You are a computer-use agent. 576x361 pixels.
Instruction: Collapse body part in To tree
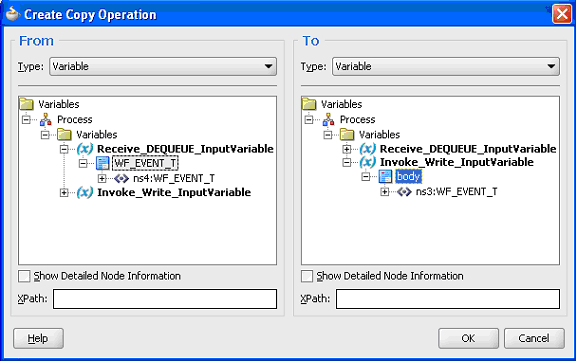[x=366, y=177]
